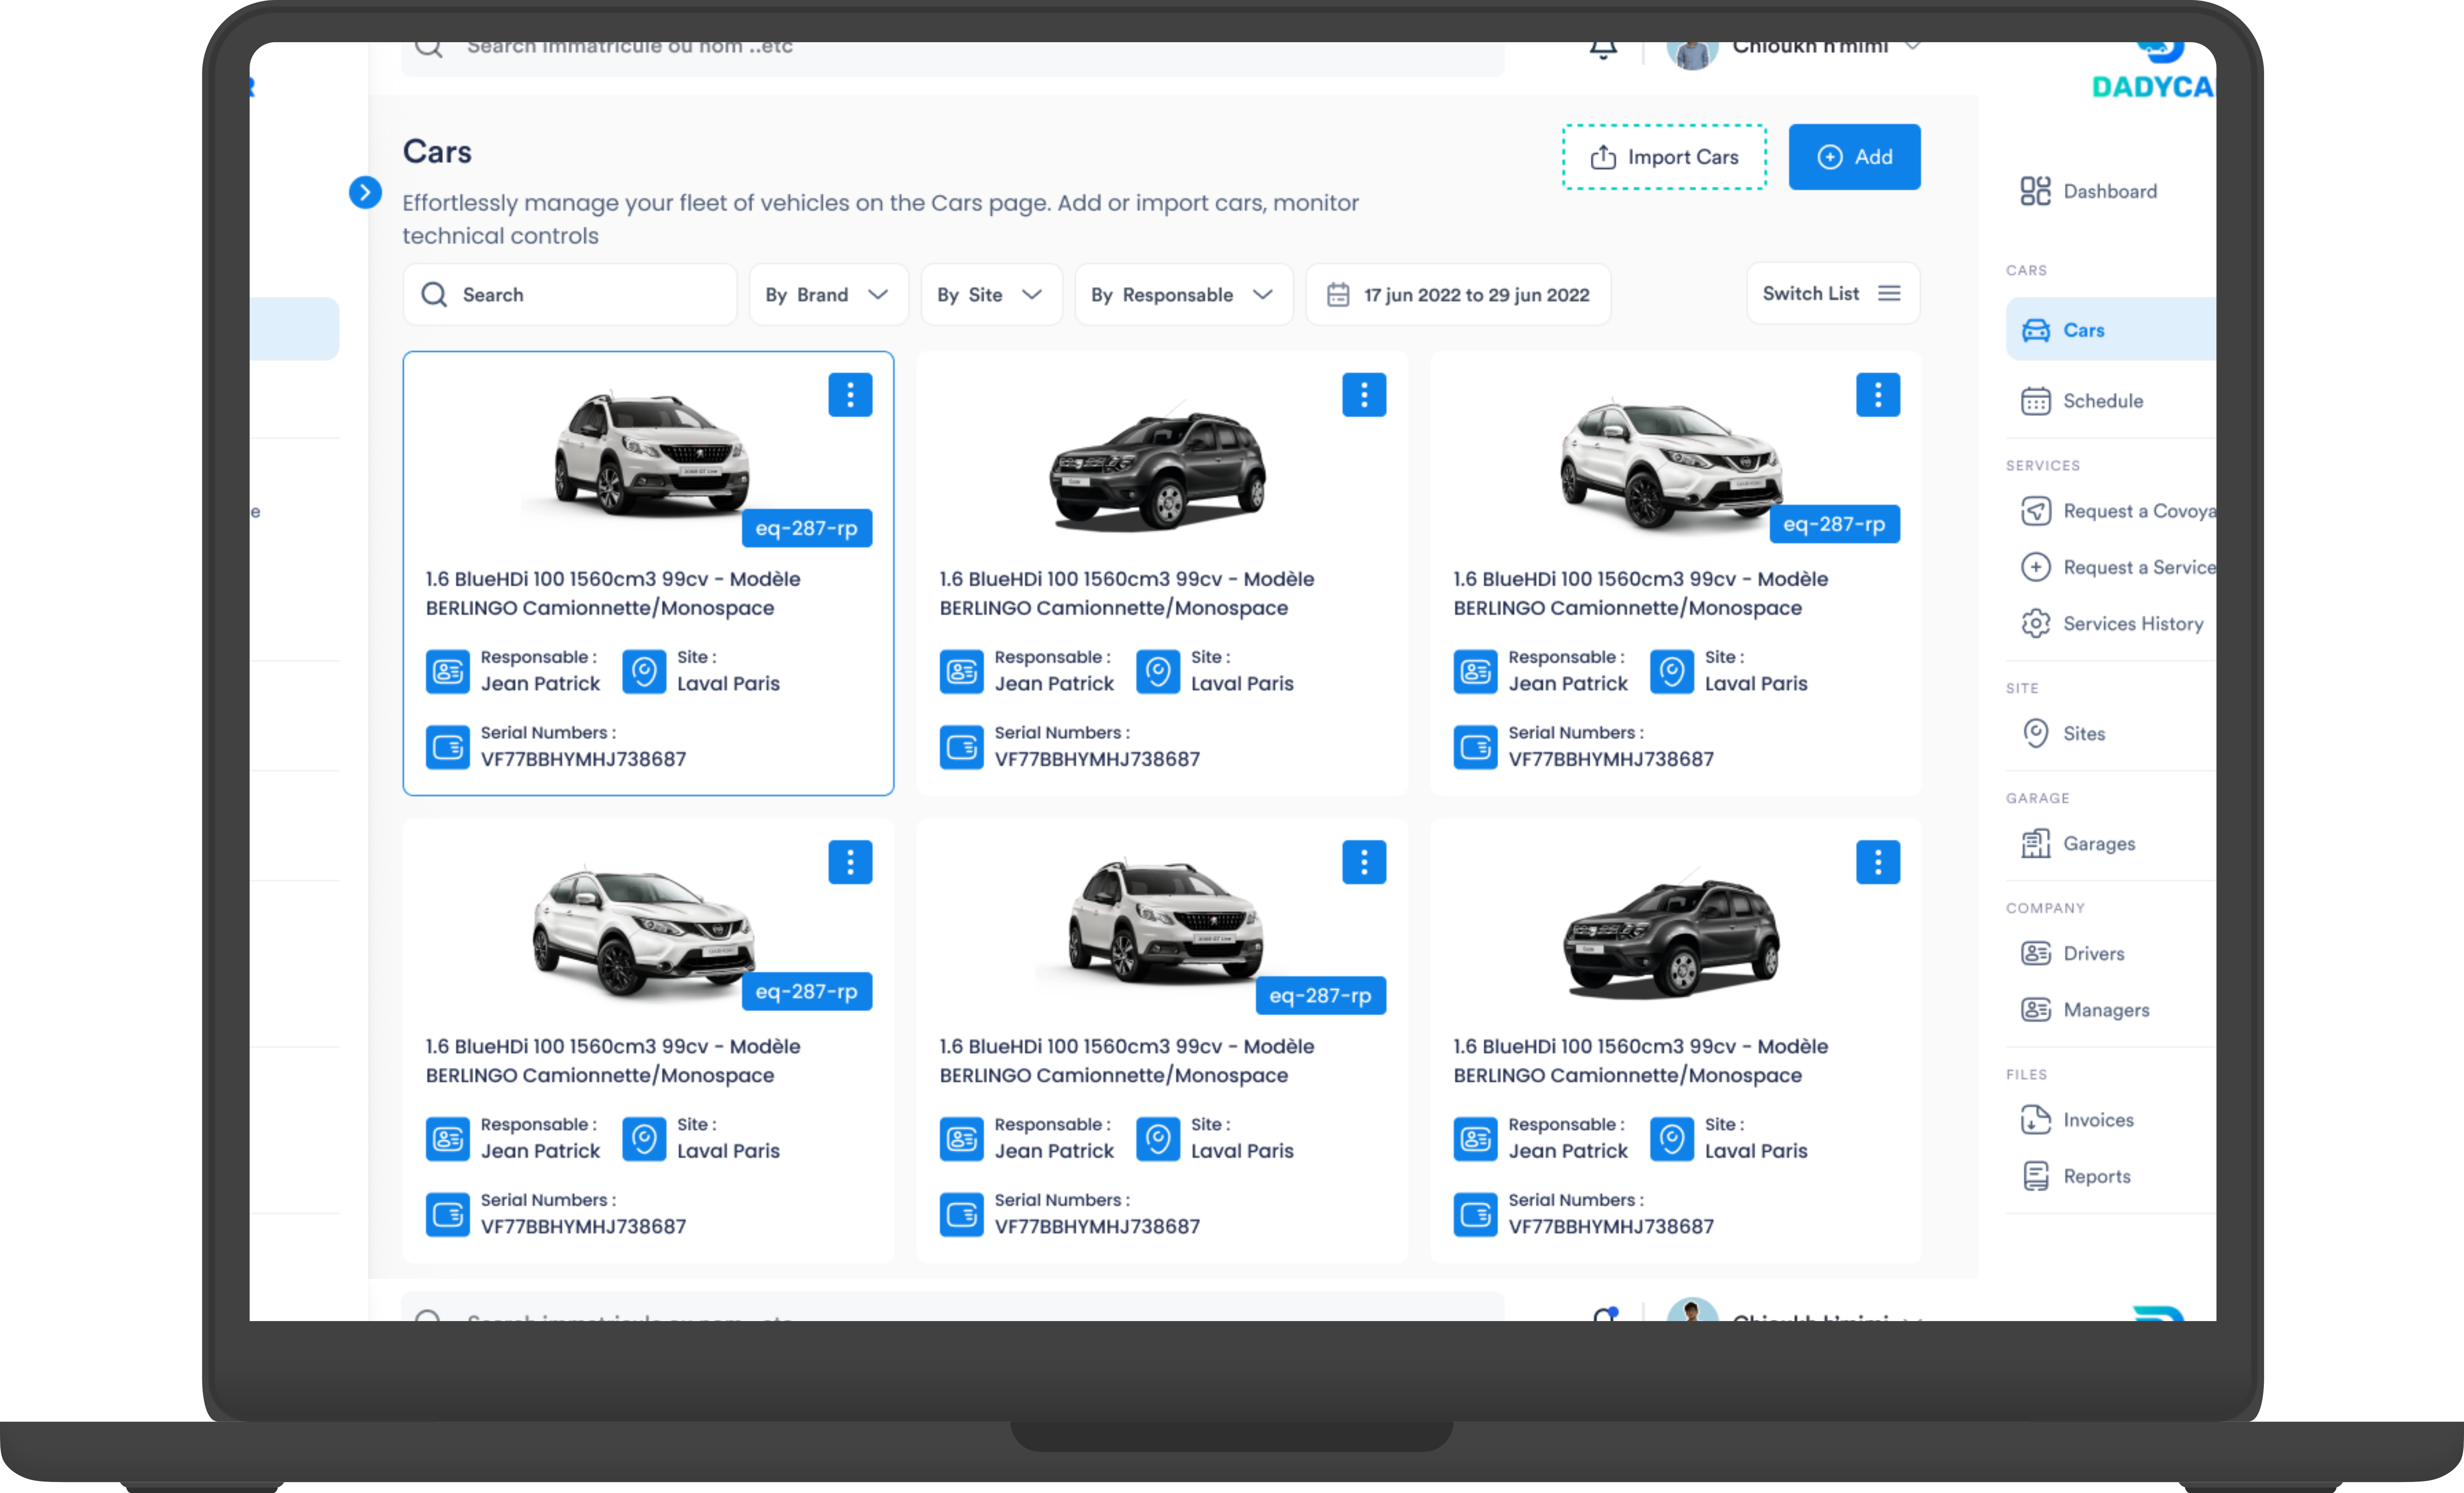Click the blue sidebar expand arrow circle
2464x1493 pixels.
[365, 192]
